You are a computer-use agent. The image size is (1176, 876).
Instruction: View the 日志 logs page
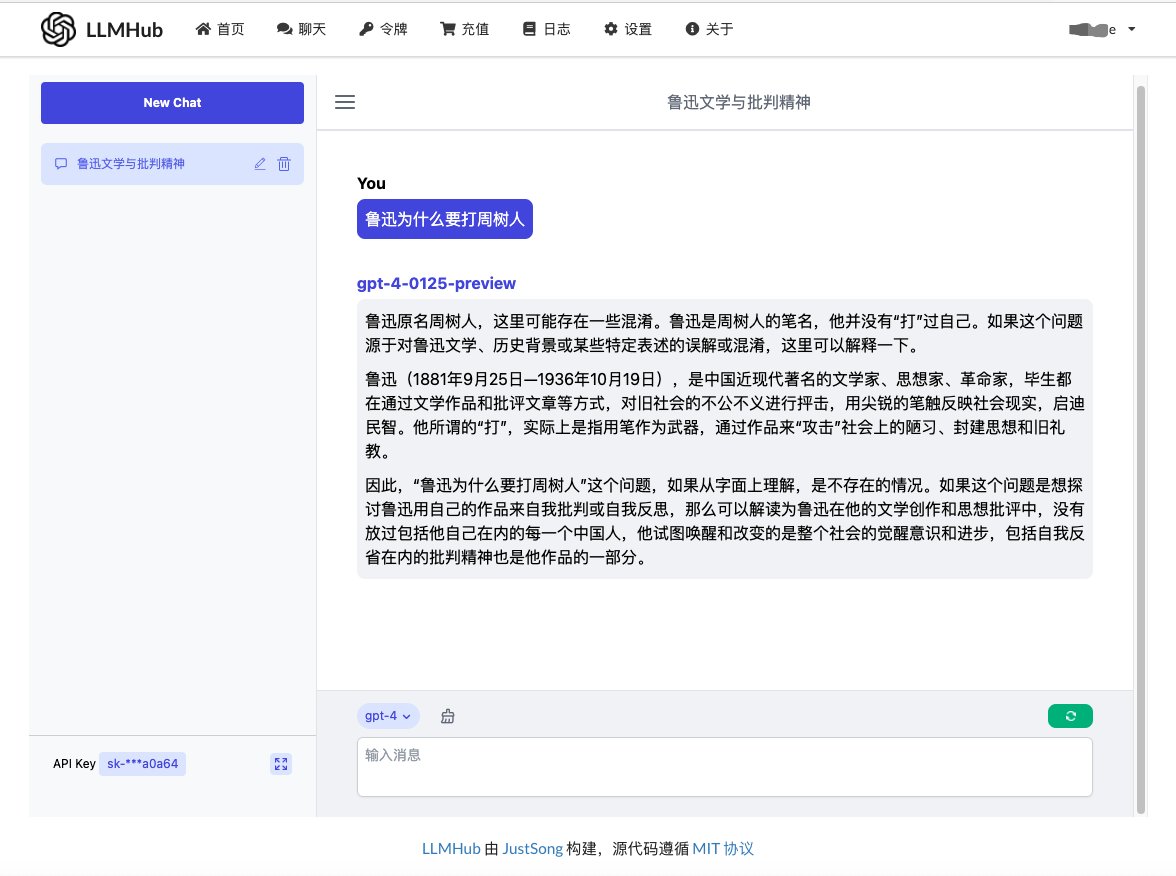click(x=547, y=29)
